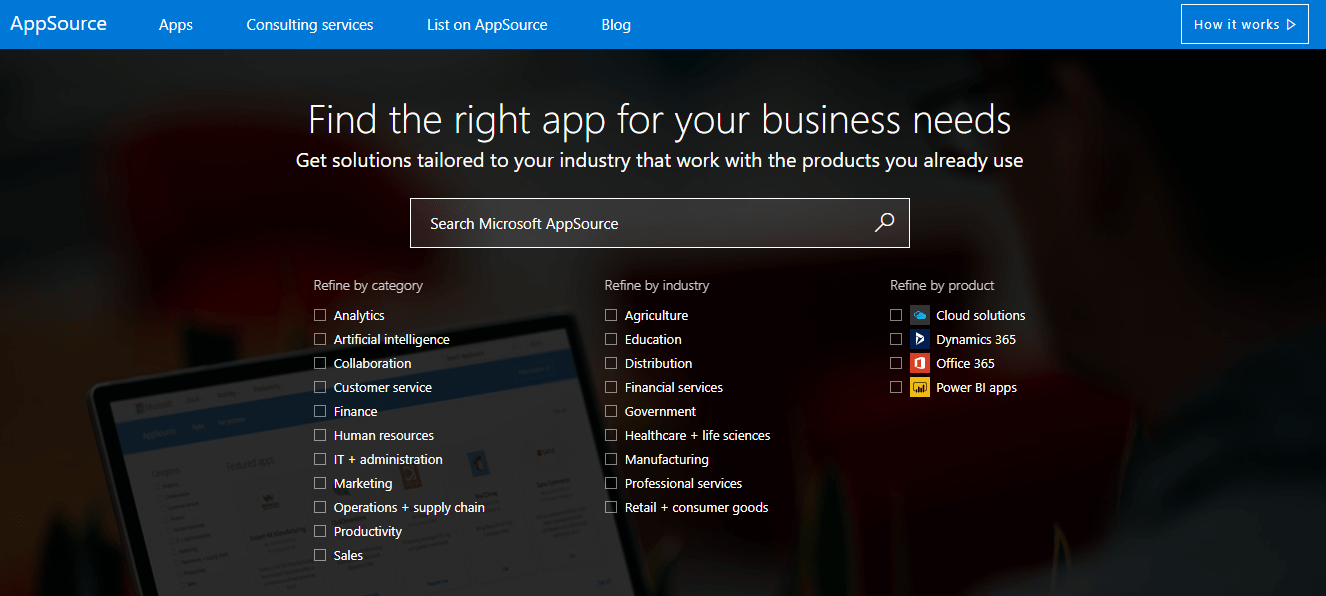
Task: Go to Consulting services
Action: (x=309, y=24)
